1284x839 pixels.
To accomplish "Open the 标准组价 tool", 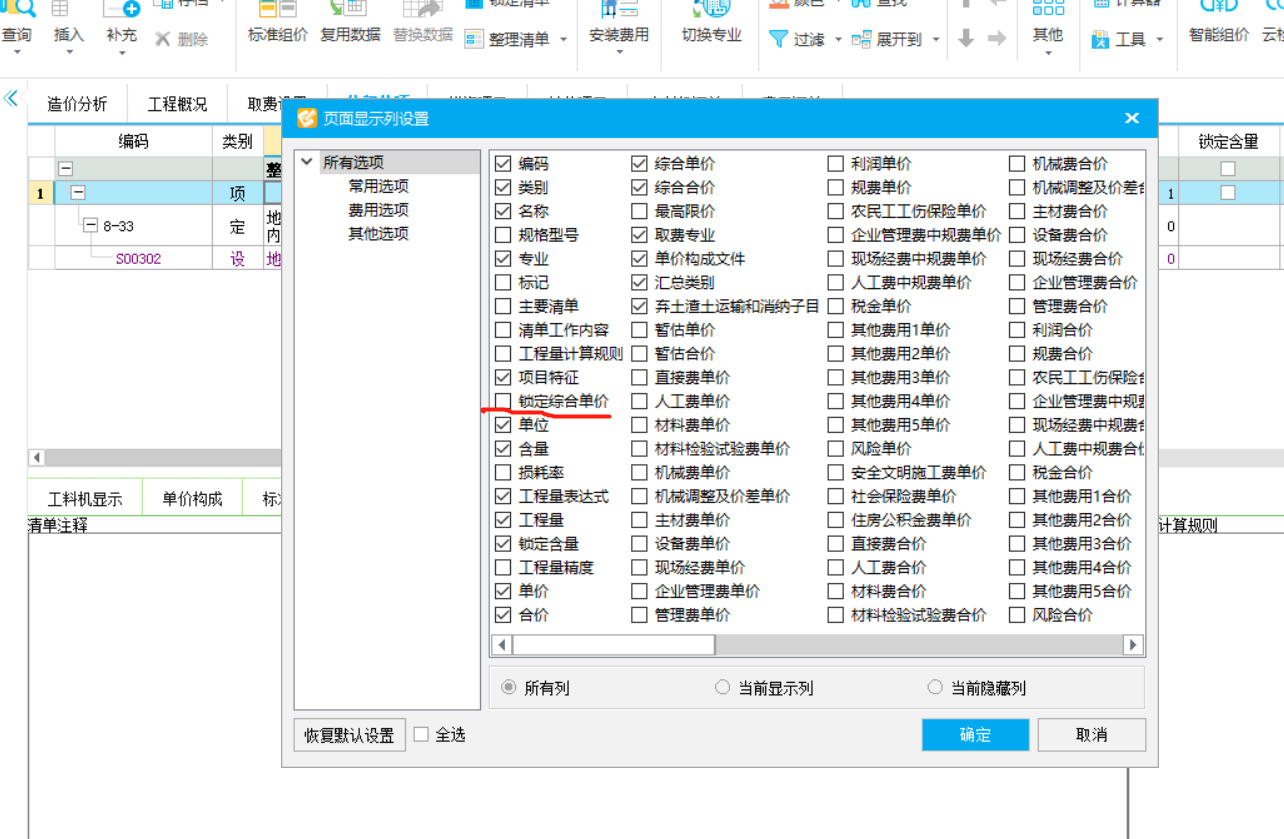I will click(x=278, y=22).
